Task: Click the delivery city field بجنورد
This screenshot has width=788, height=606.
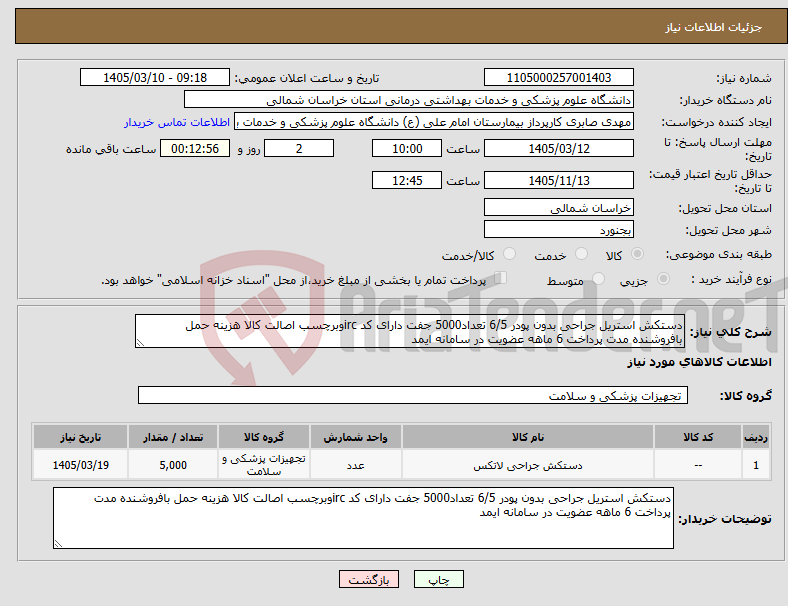Action: pyautogui.click(x=559, y=230)
